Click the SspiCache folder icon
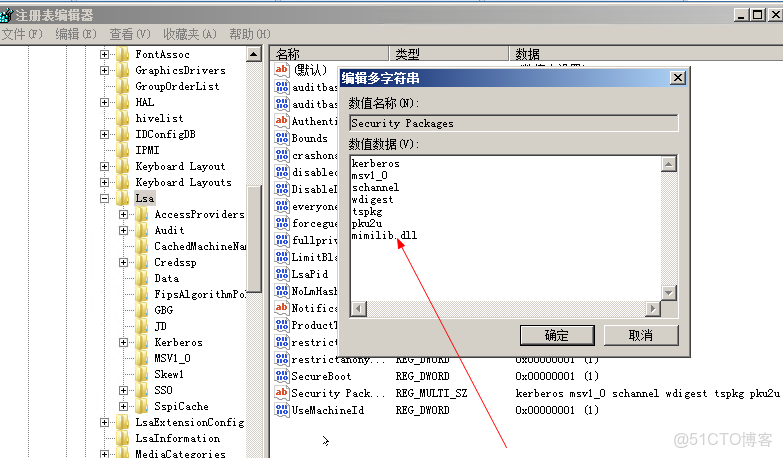The width and height of the screenshot is (783, 458). click(142, 406)
